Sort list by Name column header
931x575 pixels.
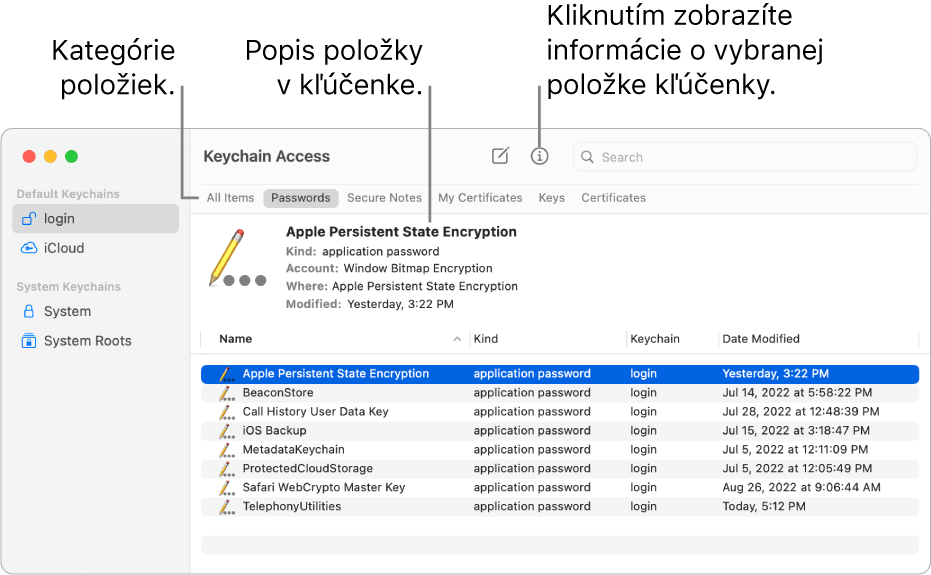click(x=236, y=339)
